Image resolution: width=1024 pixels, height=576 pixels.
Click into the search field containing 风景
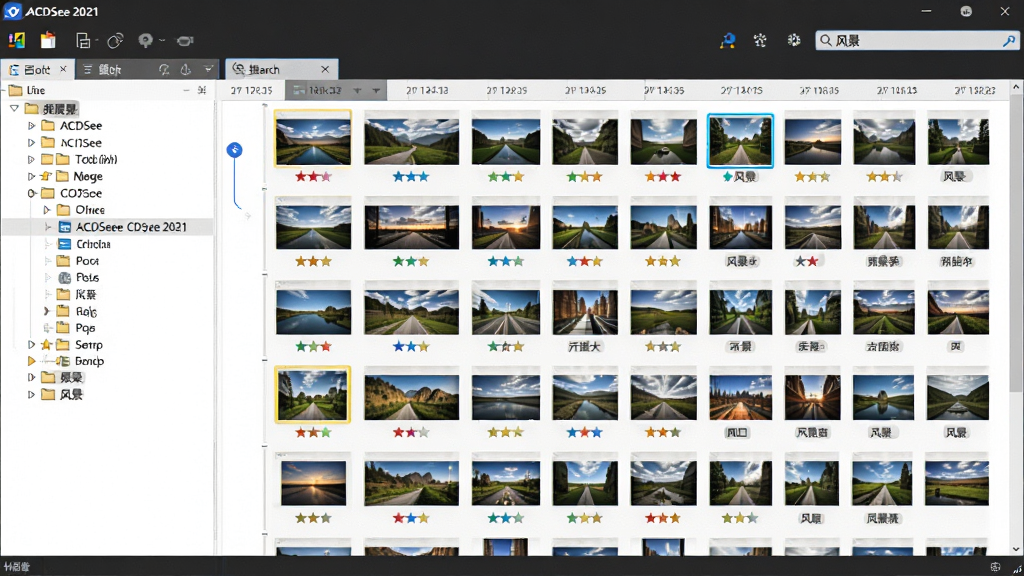pyautogui.click(x=914, y=40)
